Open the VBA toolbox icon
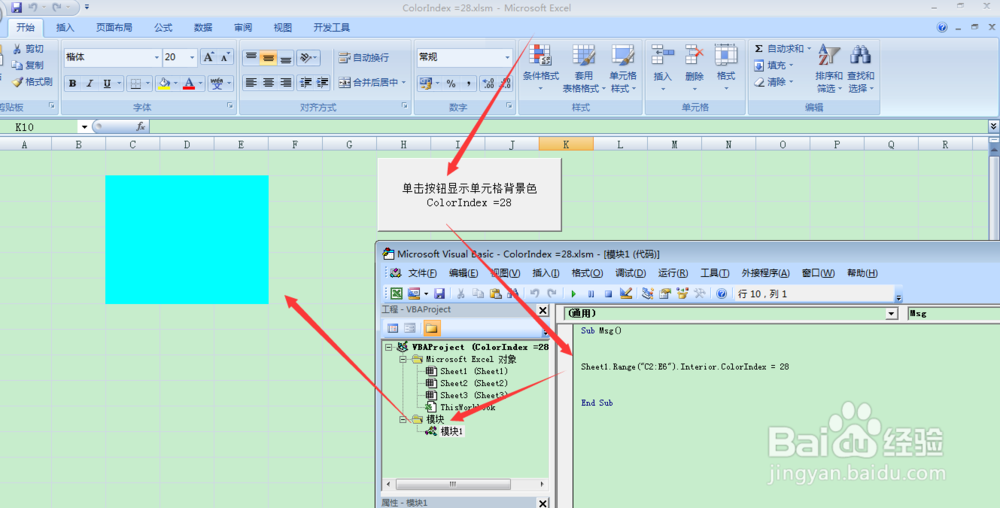Image resolution: width=1000 pixels, height=508 pixels. click(x=700, y=294)
